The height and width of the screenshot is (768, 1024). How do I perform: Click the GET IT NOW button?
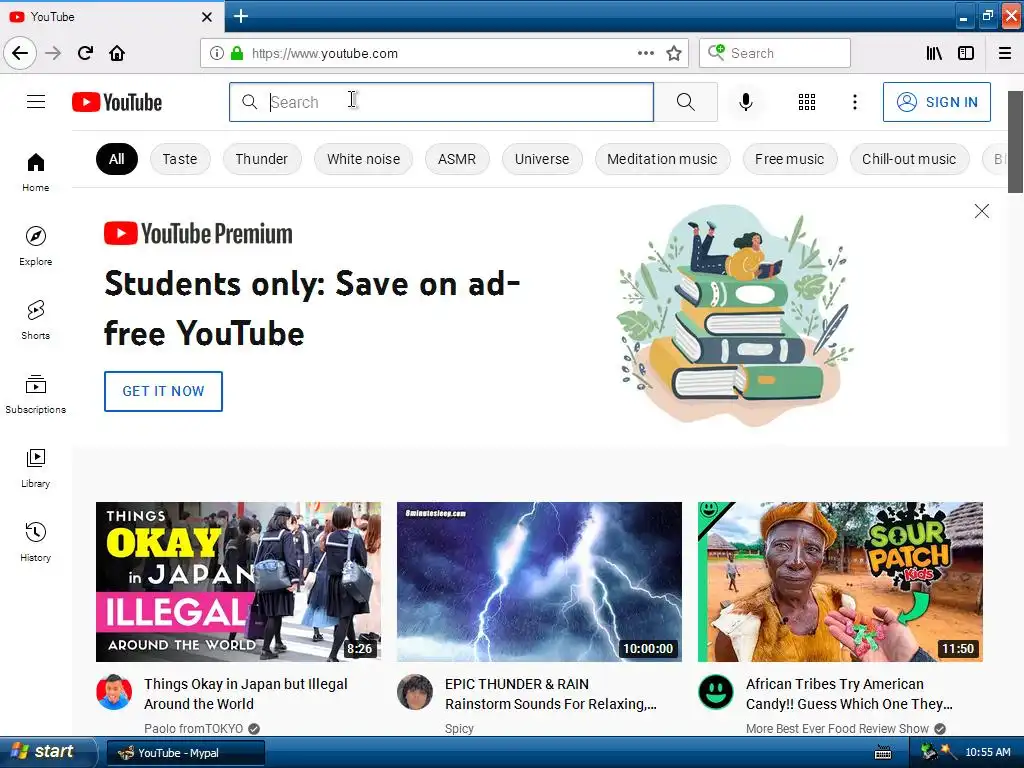tap(163, 391)
